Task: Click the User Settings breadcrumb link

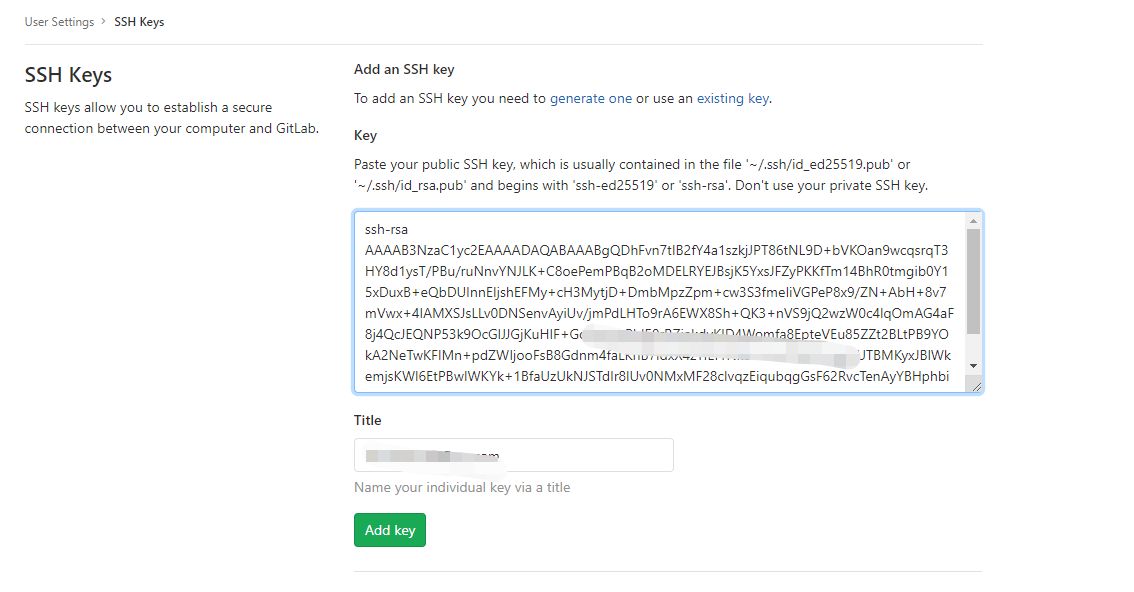Action: (59, 22)
